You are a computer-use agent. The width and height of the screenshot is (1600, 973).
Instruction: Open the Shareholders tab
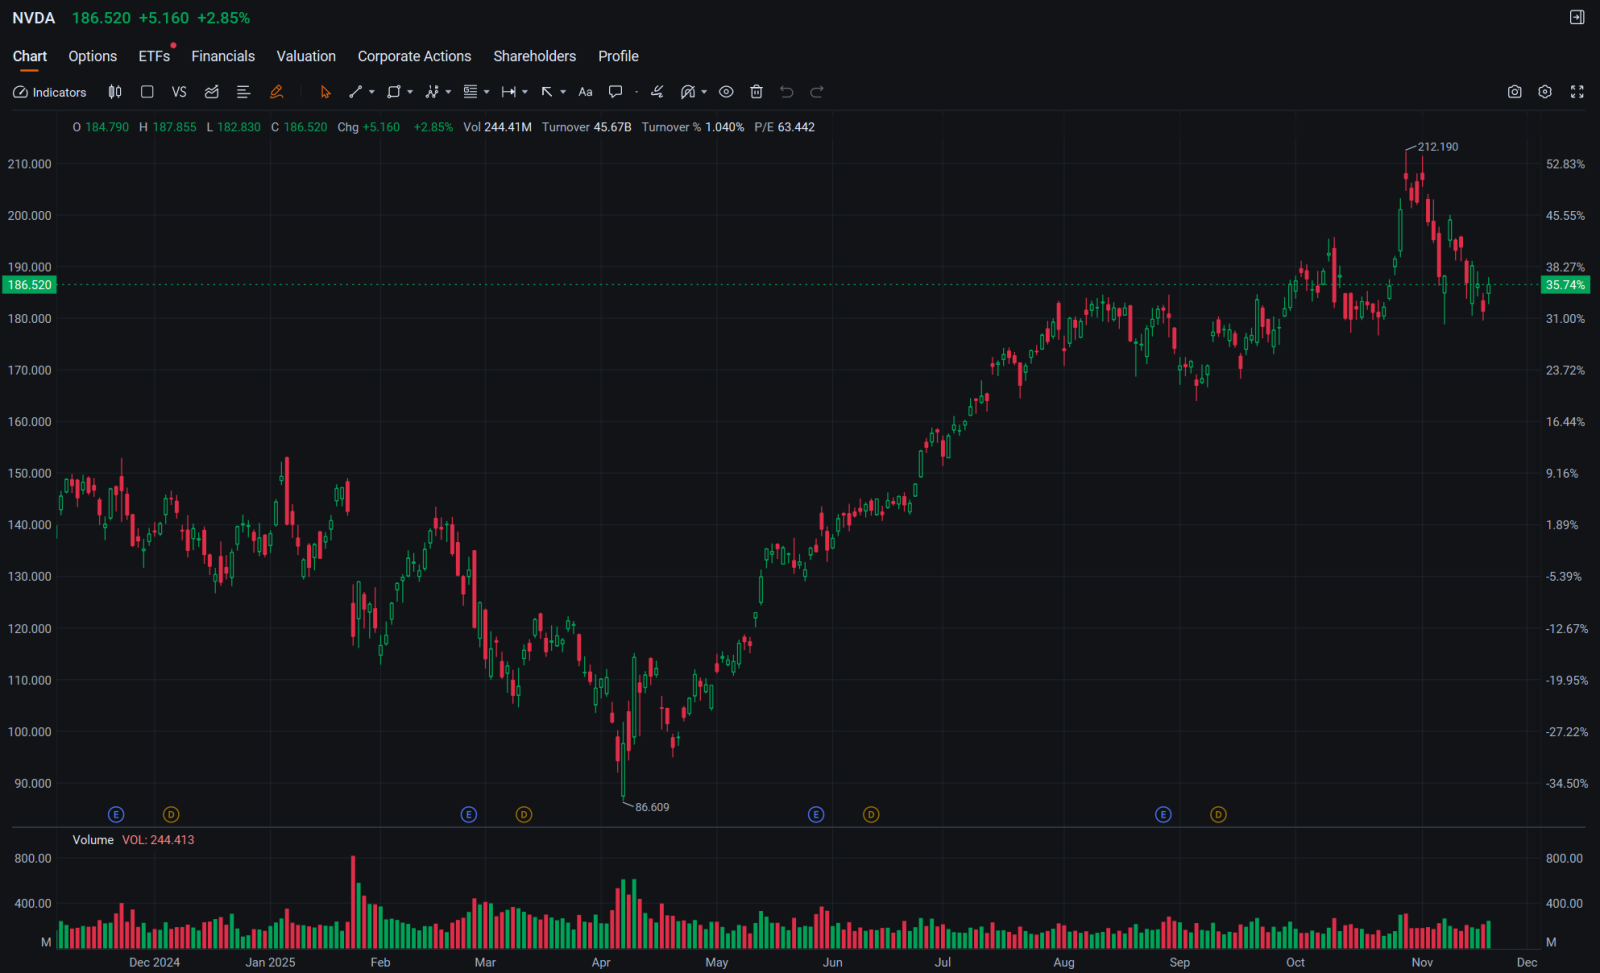(535, 56)
